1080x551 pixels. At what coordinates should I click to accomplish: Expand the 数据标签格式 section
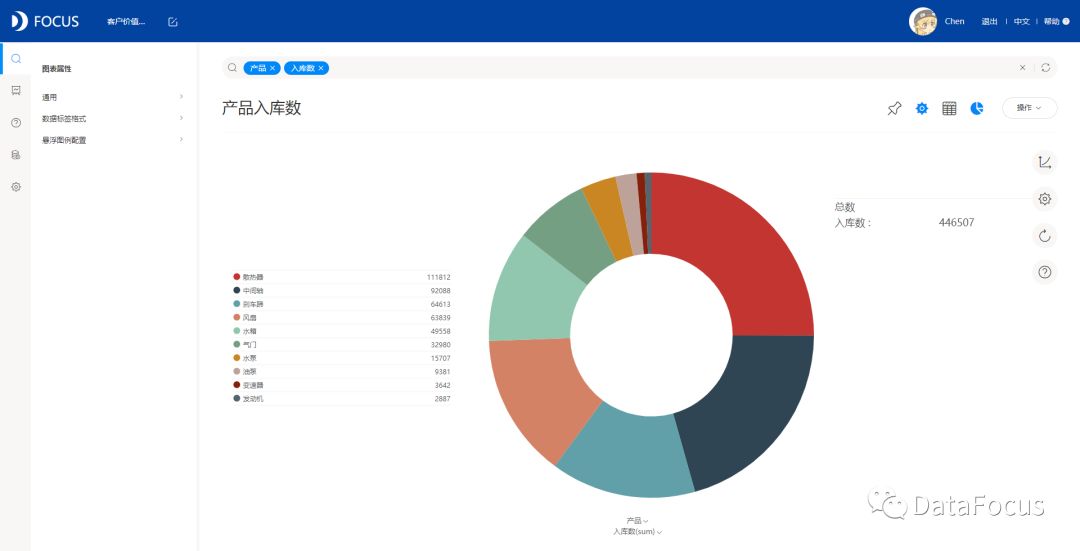[112, 118]
